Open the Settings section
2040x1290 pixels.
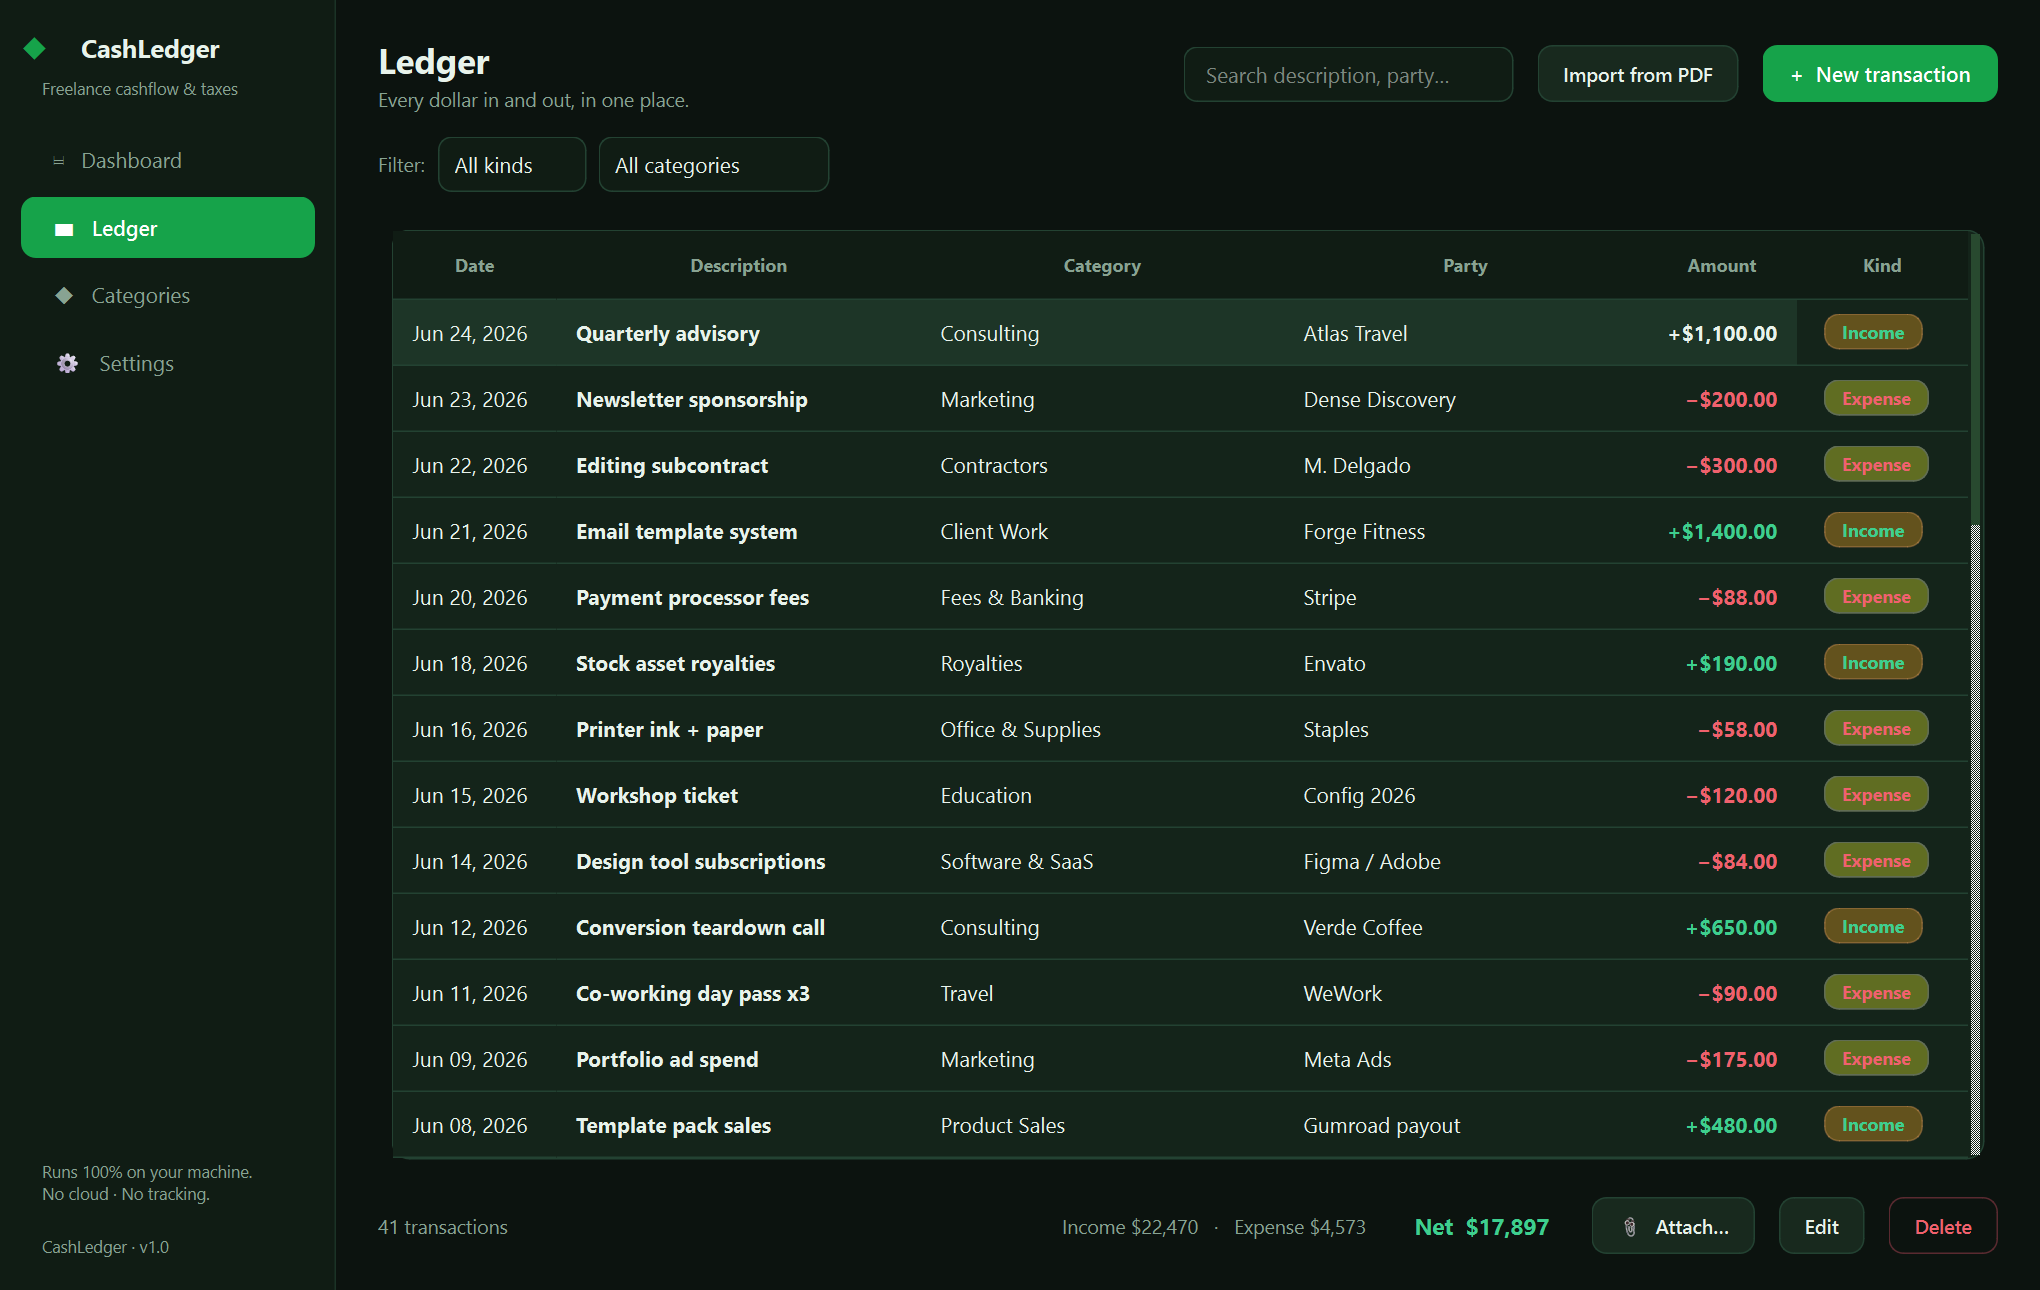168,363
